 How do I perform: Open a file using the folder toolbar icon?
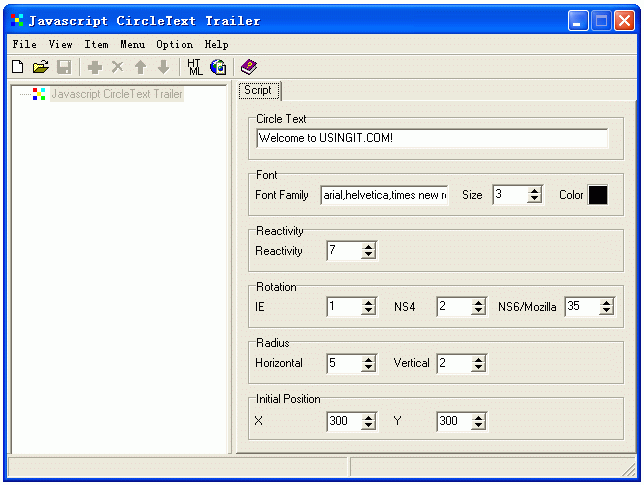[x=41, y=67]
